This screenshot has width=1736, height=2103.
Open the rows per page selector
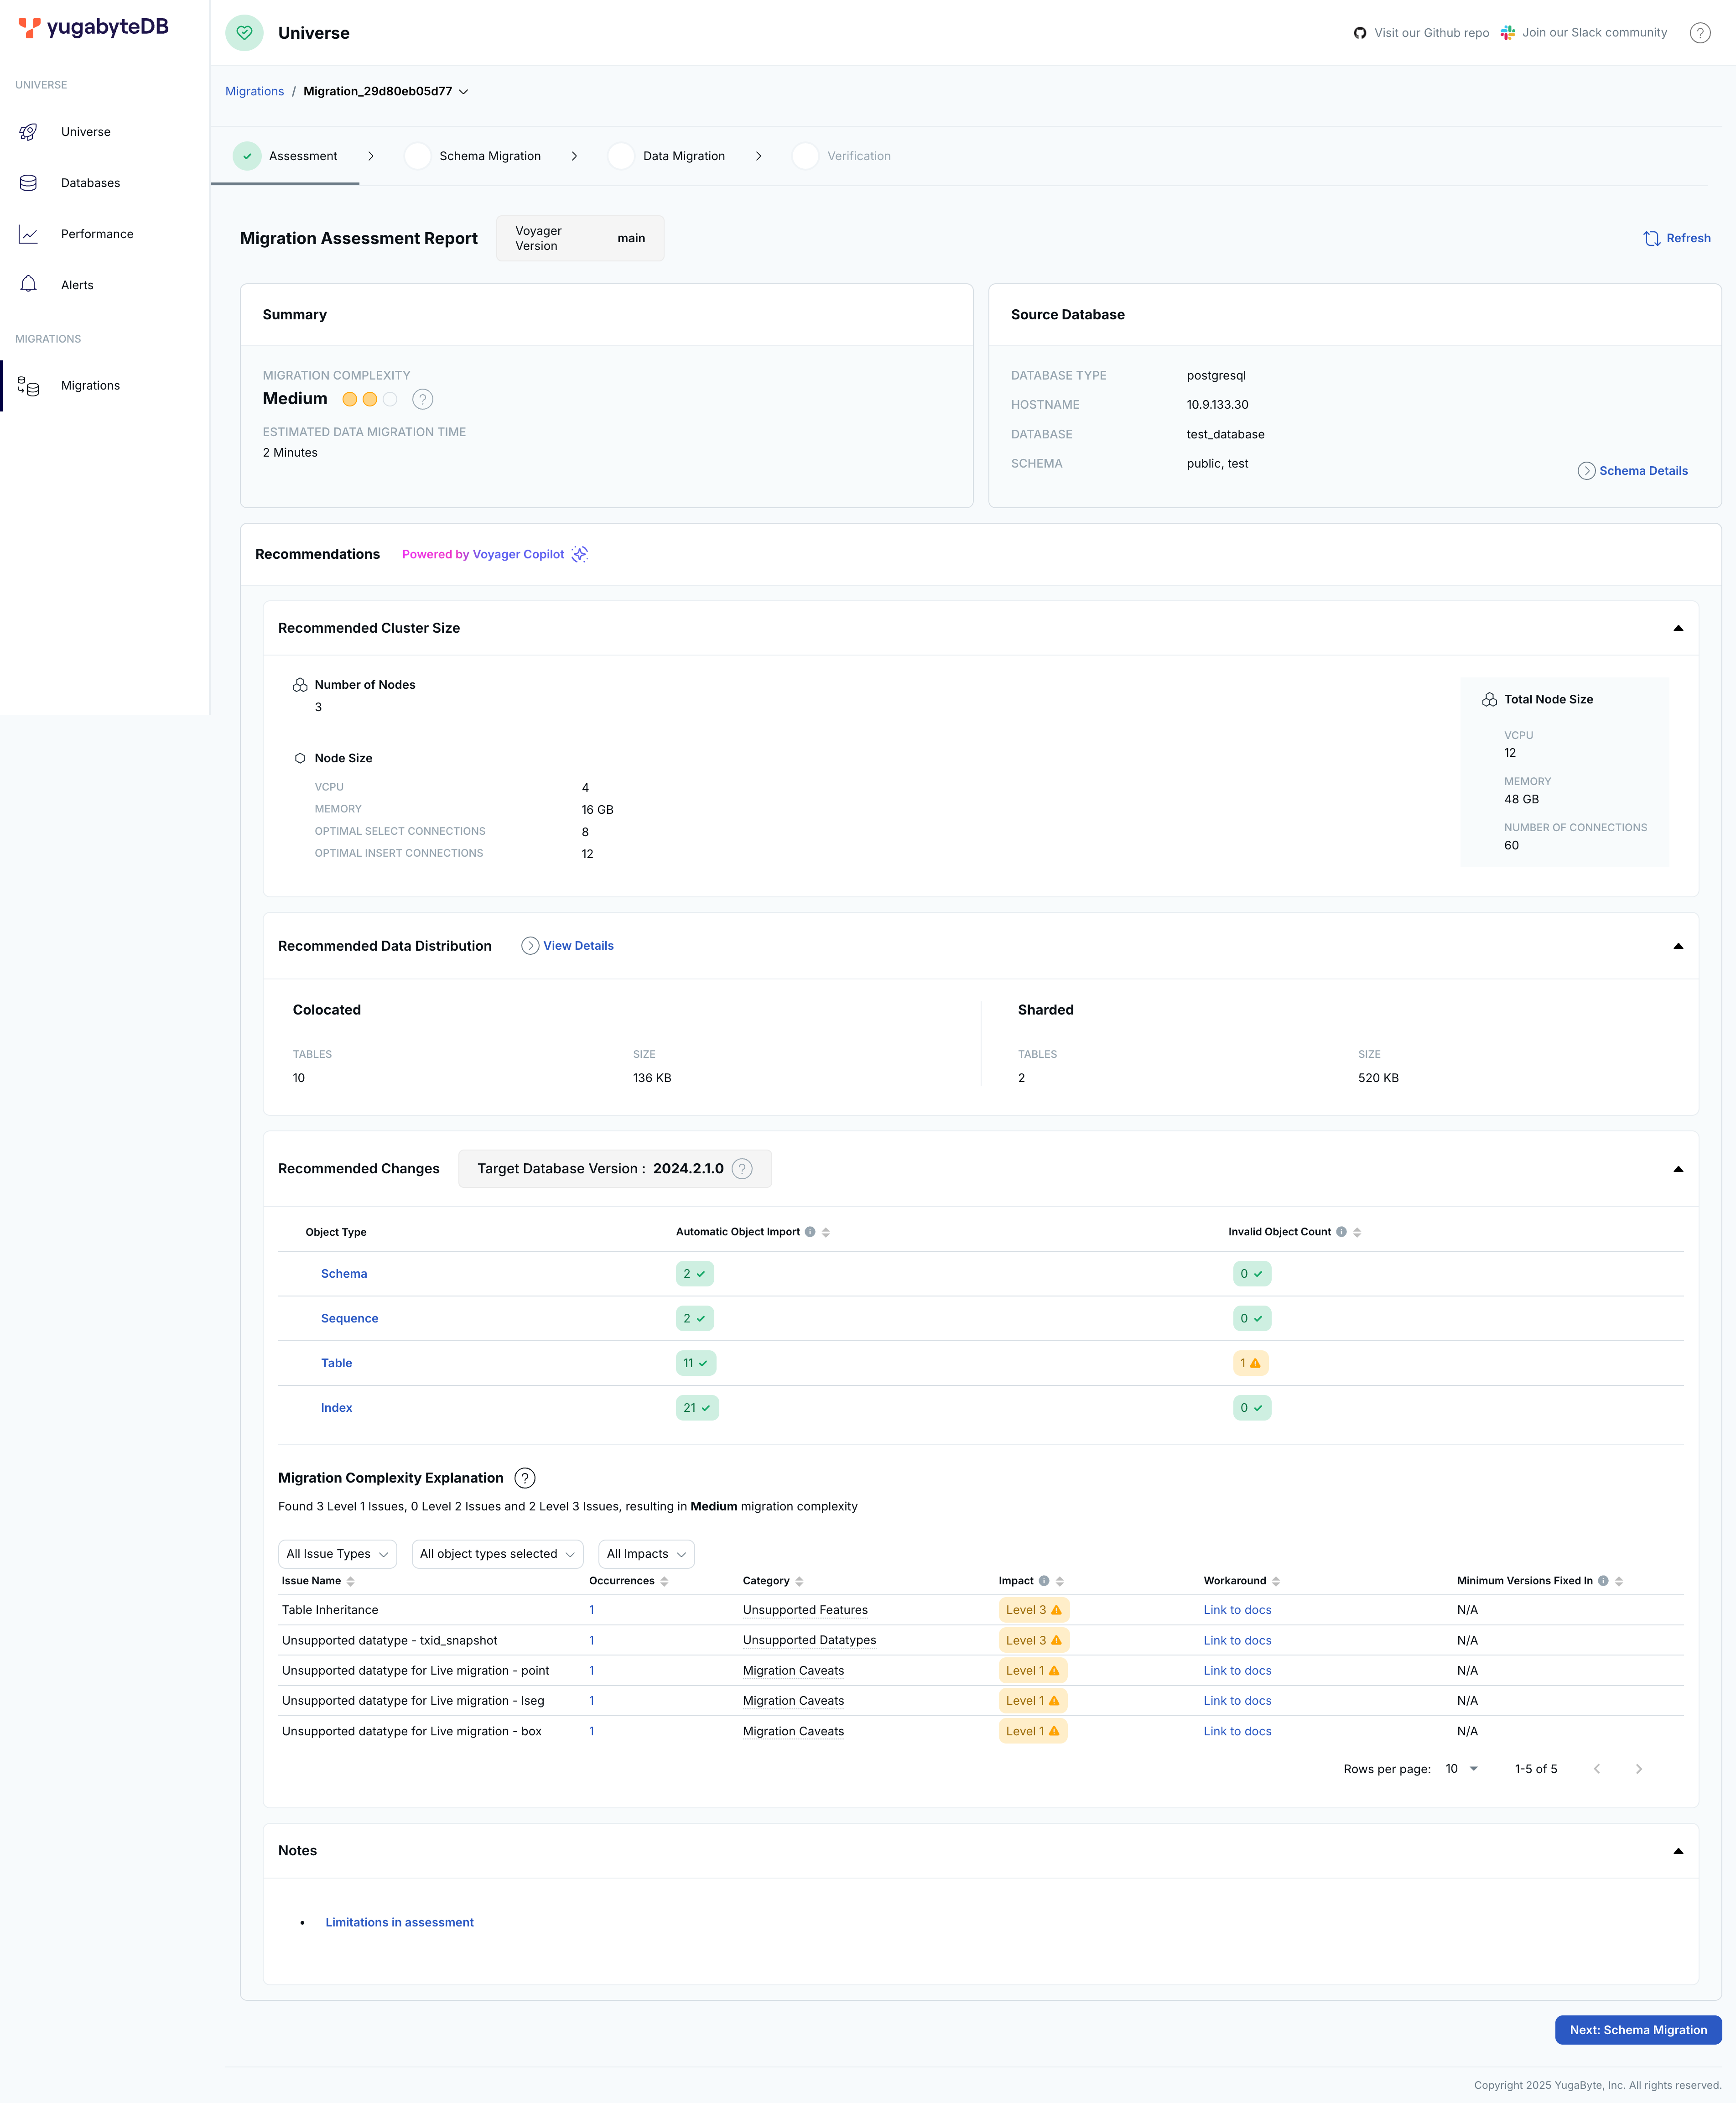[1462, 1769]
